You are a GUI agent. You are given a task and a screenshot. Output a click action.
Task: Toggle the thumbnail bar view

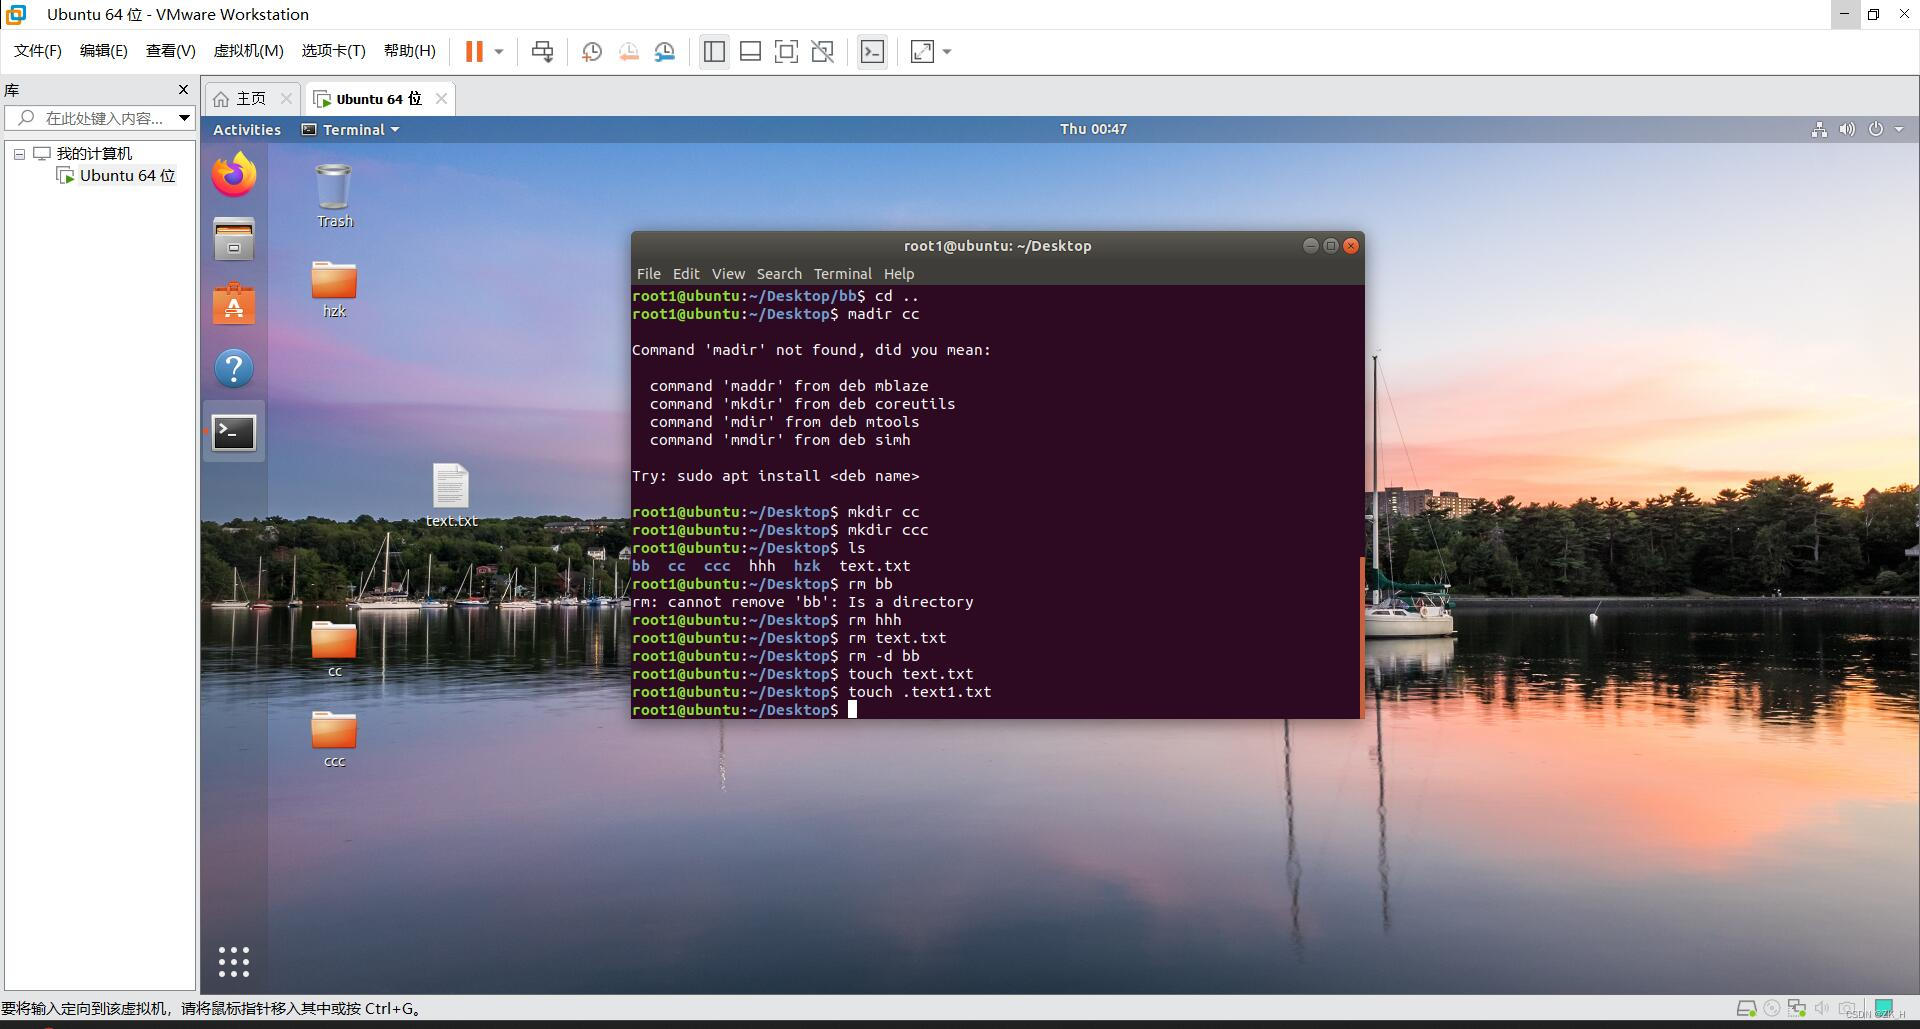pos(750,51)
